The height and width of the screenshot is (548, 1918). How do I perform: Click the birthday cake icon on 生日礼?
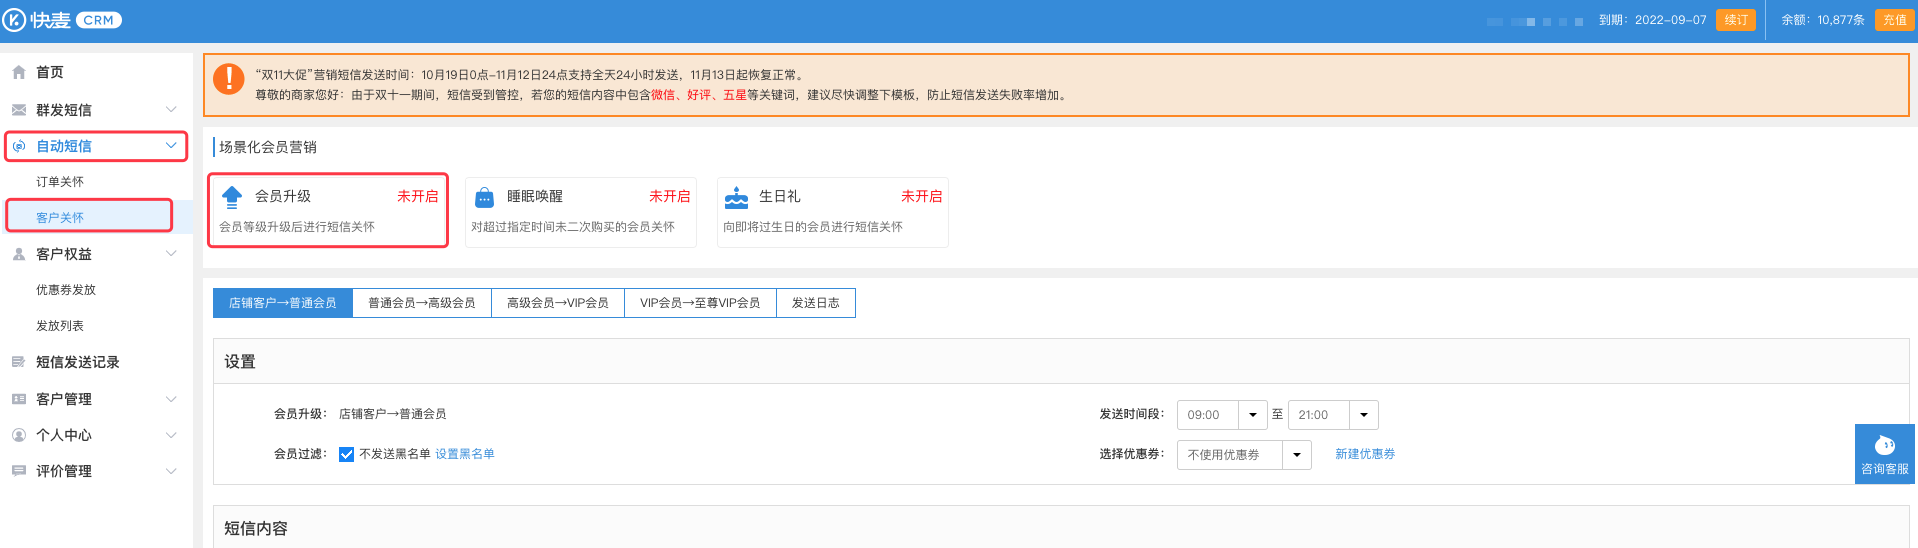[x=737, y=197]
